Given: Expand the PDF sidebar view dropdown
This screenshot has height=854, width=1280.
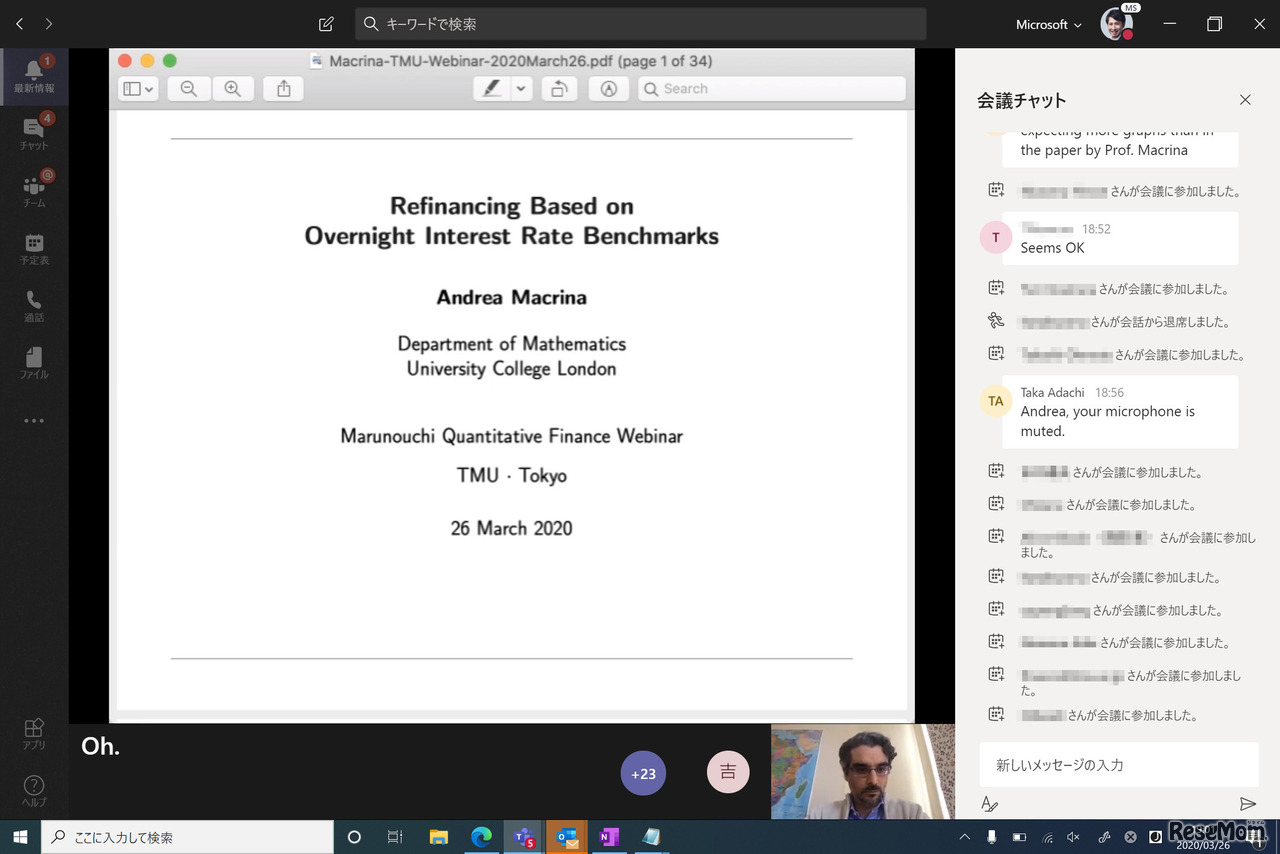Looking at the screenshot, I should click(138, 89).
